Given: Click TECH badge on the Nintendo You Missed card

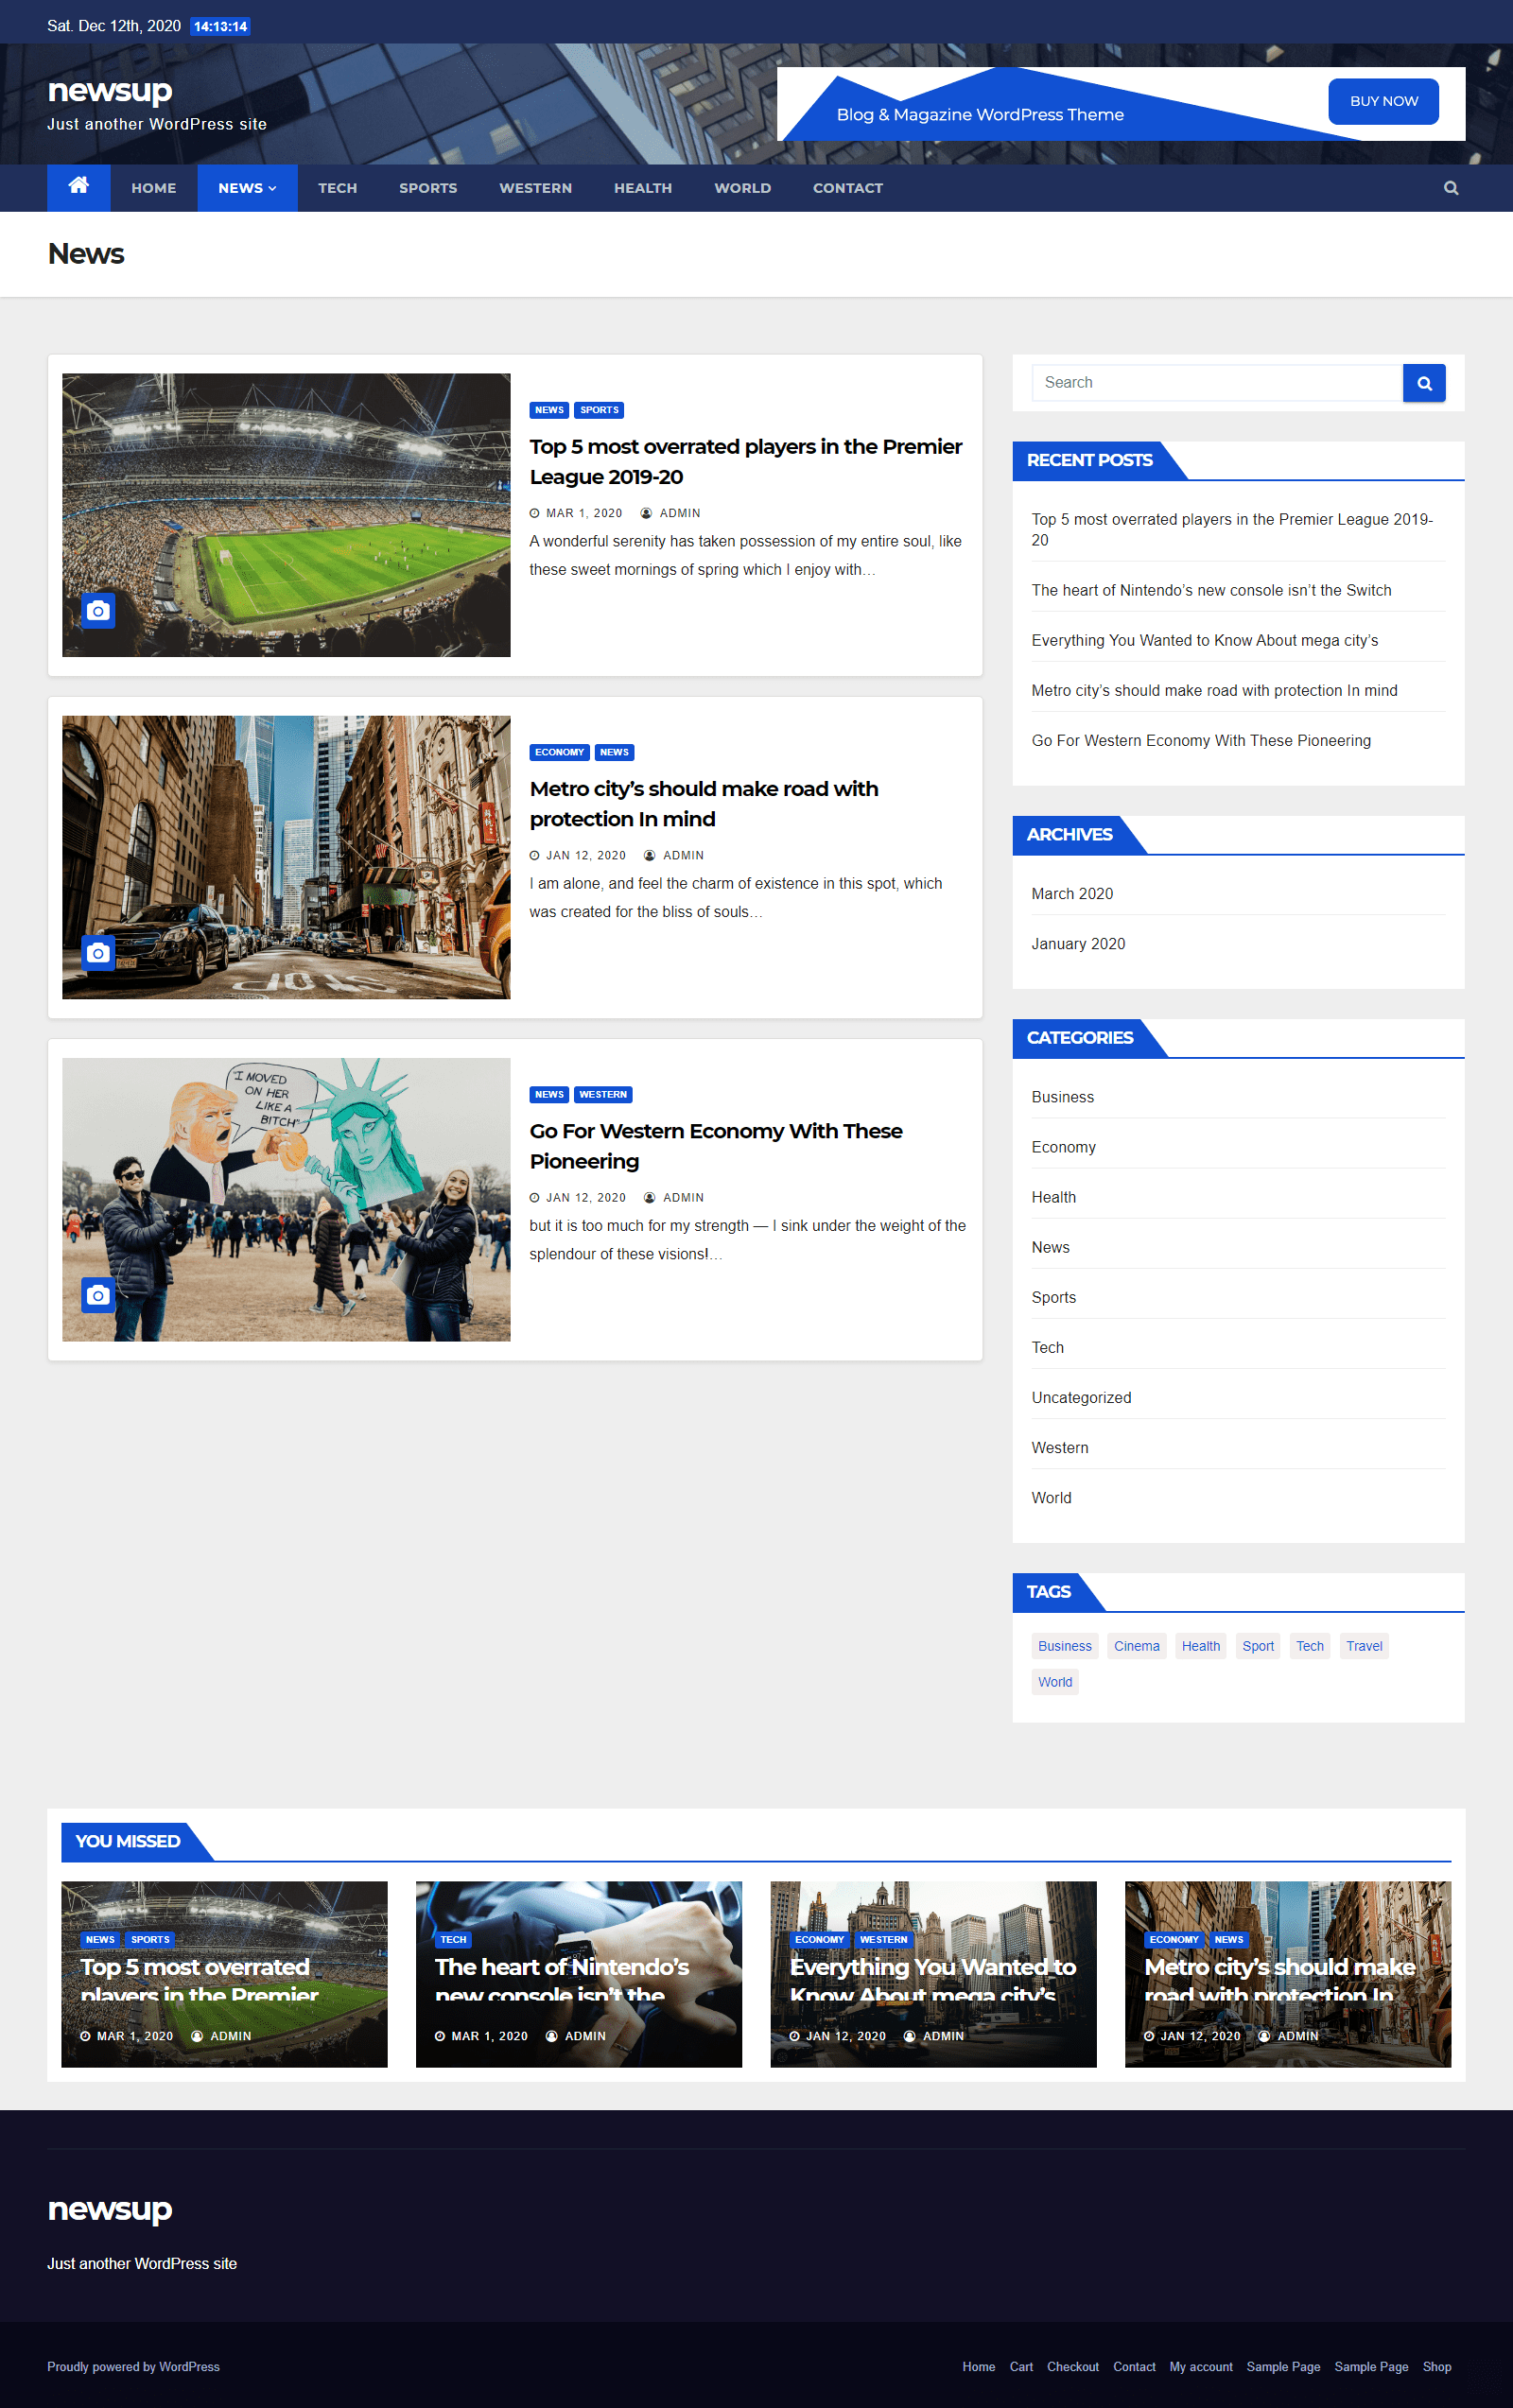Looking at the screenshot, I should (453, 1939).
